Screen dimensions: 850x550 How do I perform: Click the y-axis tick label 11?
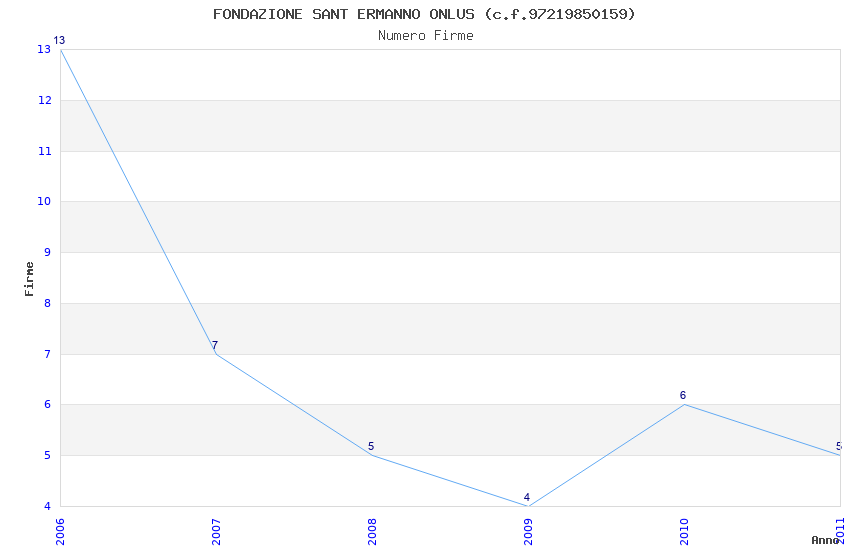click(x=44, y=151)
